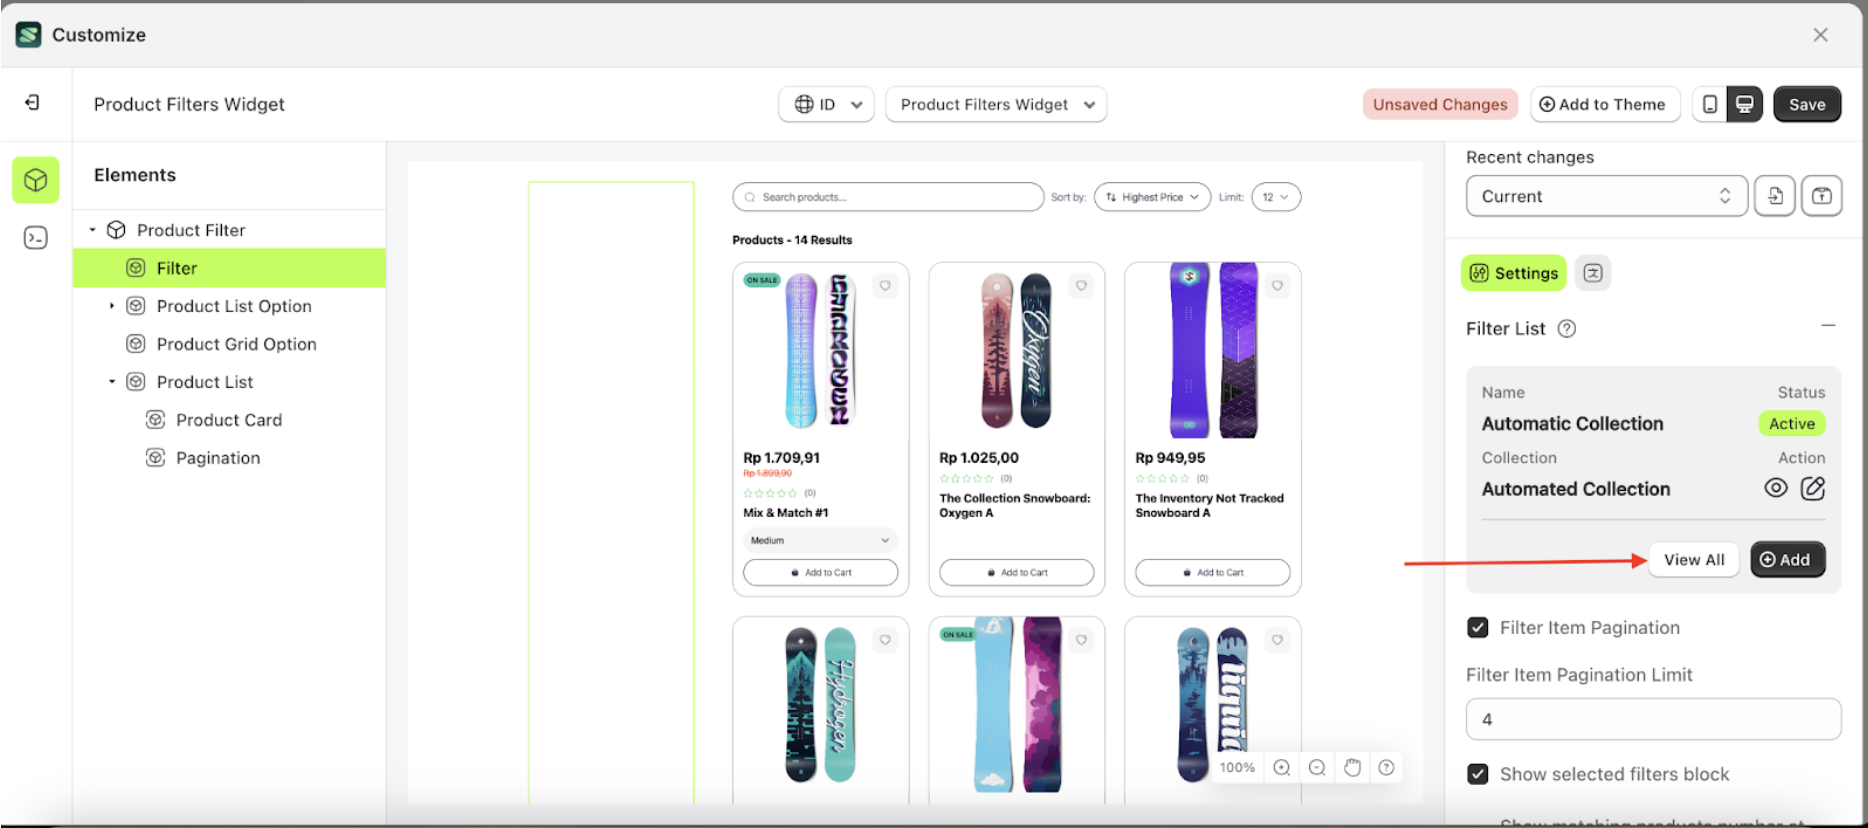The image size is (1868, 828).
Task: Toggle visibility of Automated Collection filter
Action: pos(1776,488)
